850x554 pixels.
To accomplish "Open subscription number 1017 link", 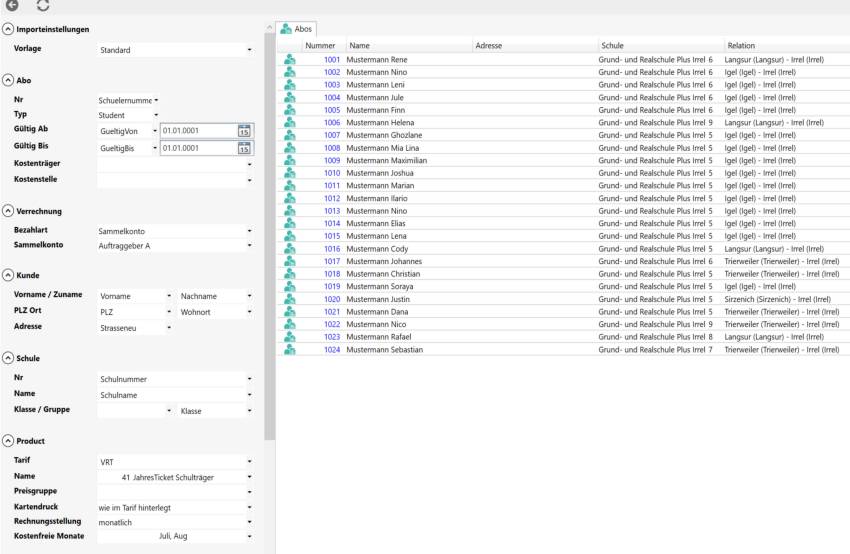I will click(x=332, y=261).
